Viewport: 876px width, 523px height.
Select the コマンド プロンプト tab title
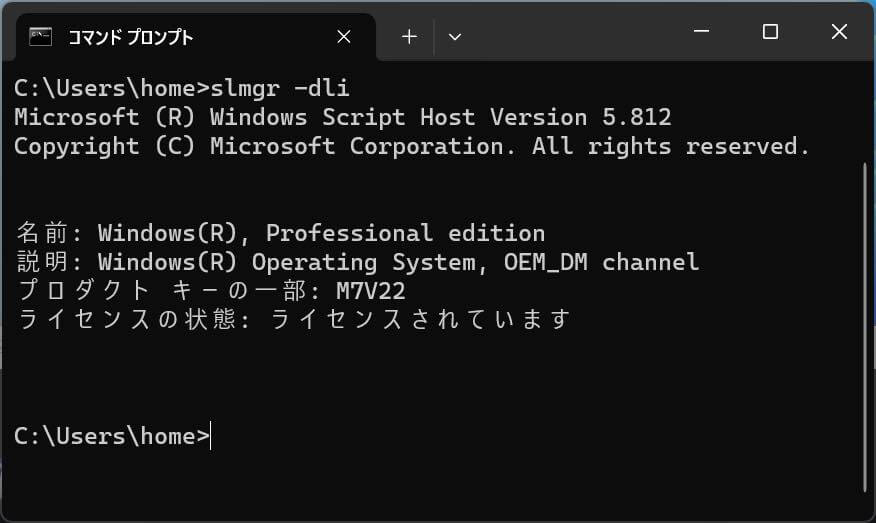[130, 37]
